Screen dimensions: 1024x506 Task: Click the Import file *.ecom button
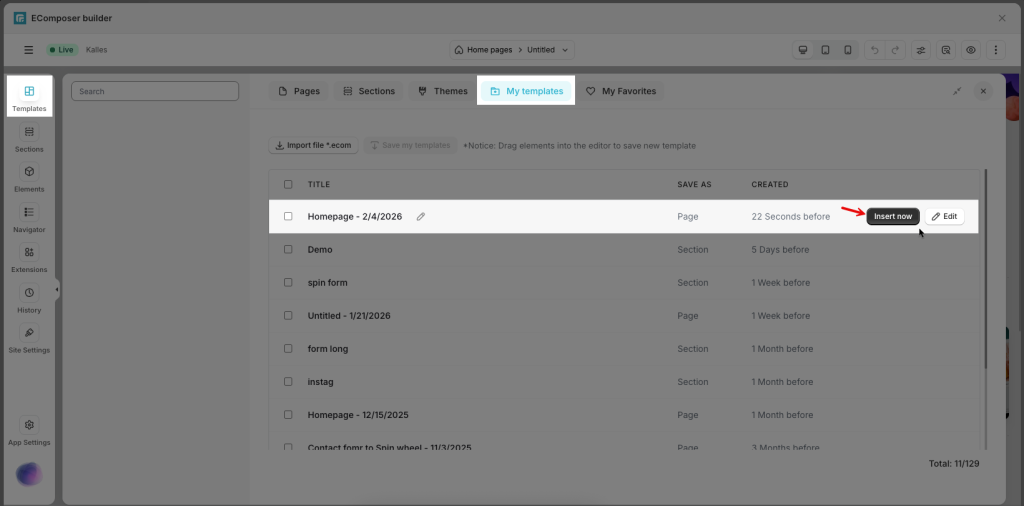tap(313, 145)
